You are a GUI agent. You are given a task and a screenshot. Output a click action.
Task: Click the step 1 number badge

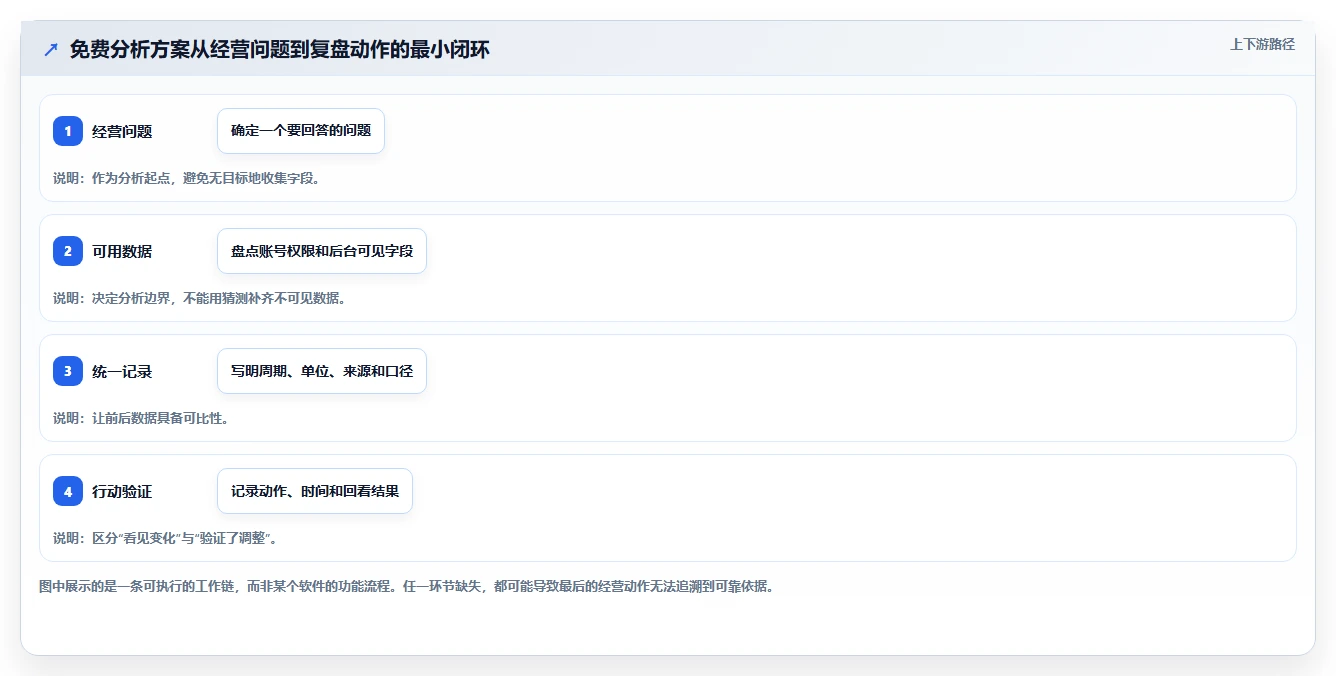click(68, 131)
